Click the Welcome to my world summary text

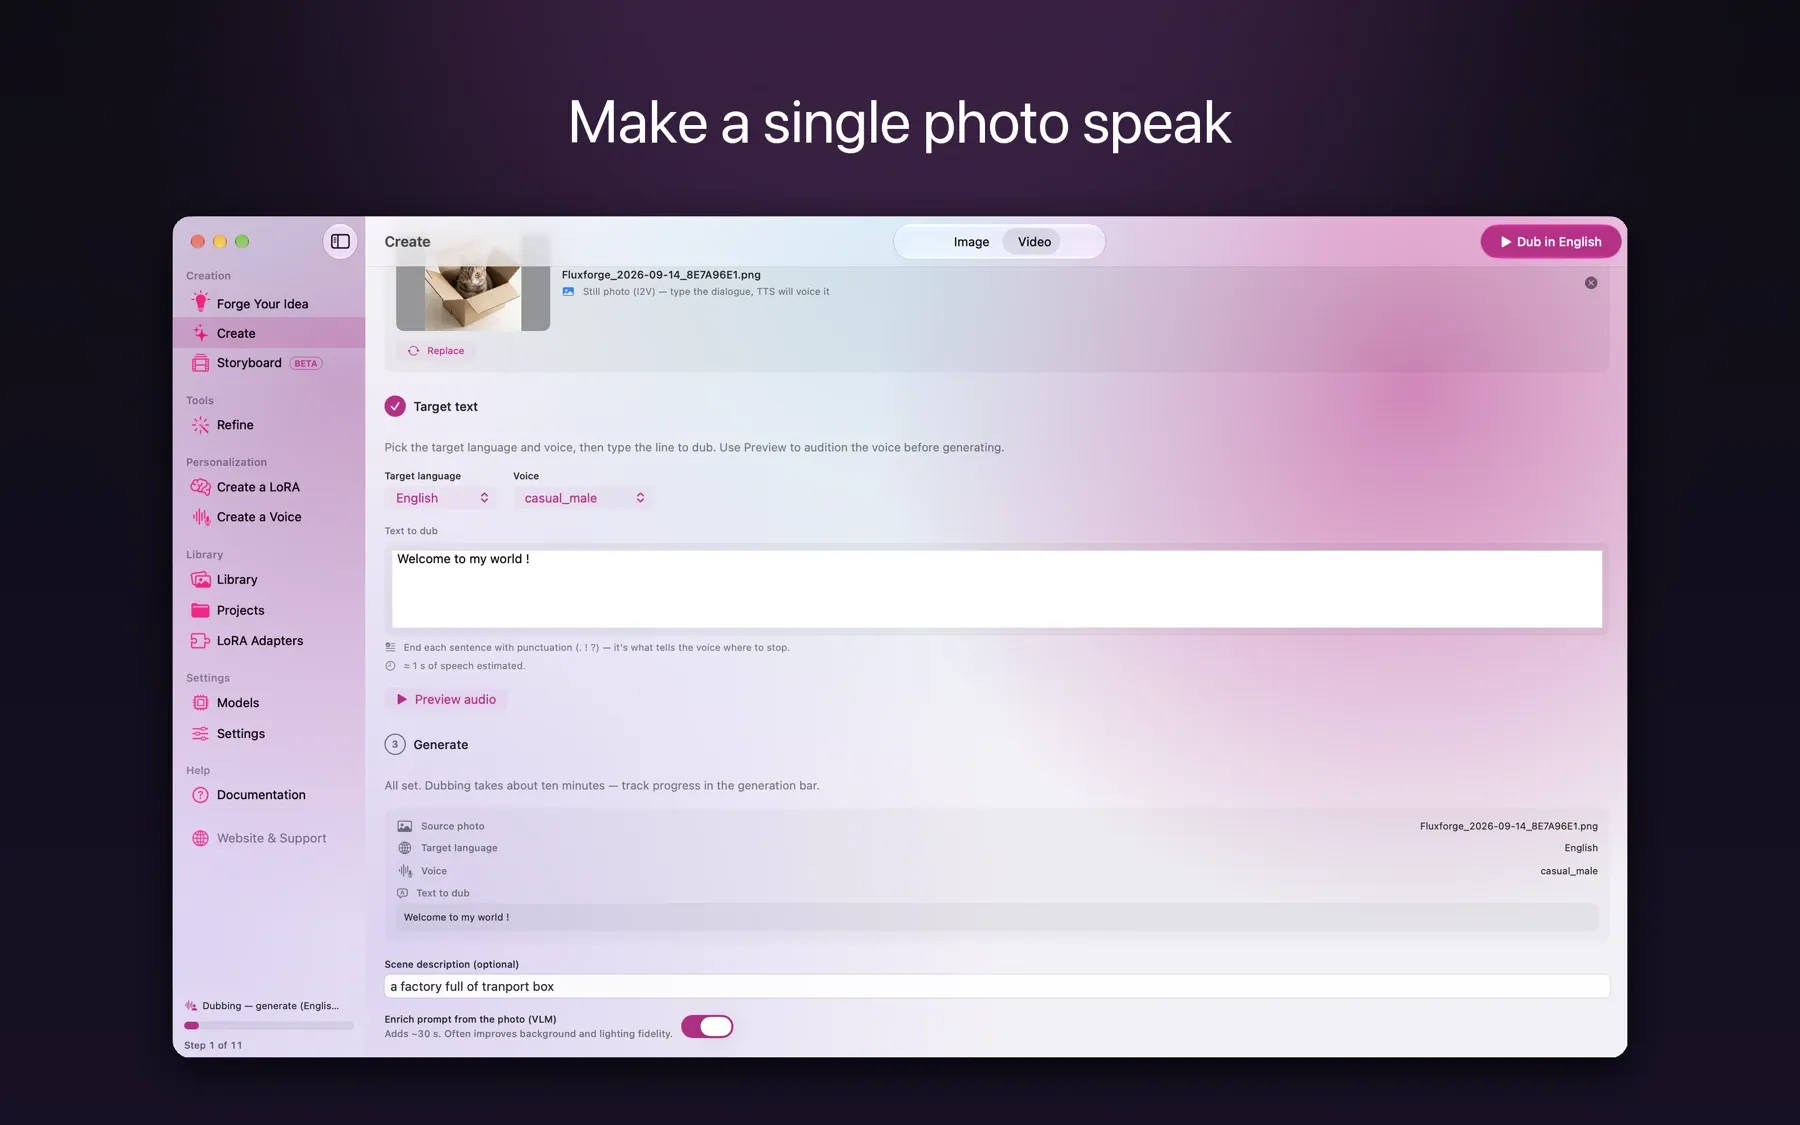click(456, 917)
